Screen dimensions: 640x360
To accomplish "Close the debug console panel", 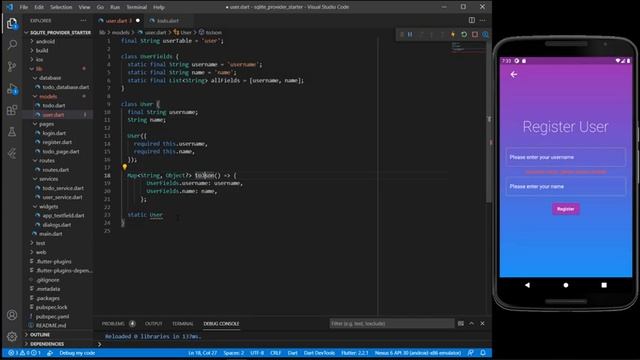I will pos(482,323).
